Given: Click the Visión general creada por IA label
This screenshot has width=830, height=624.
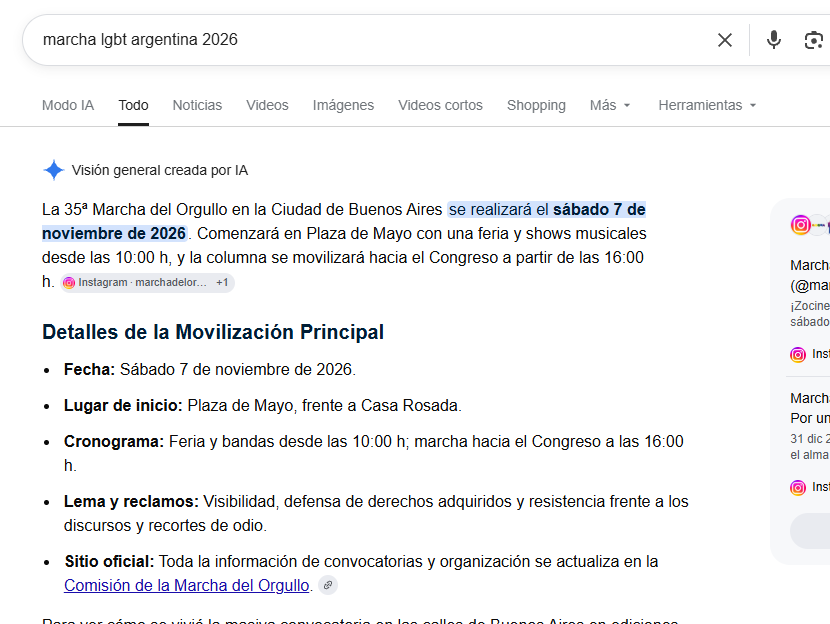Looking at the screenshot, I should [160, 170].
